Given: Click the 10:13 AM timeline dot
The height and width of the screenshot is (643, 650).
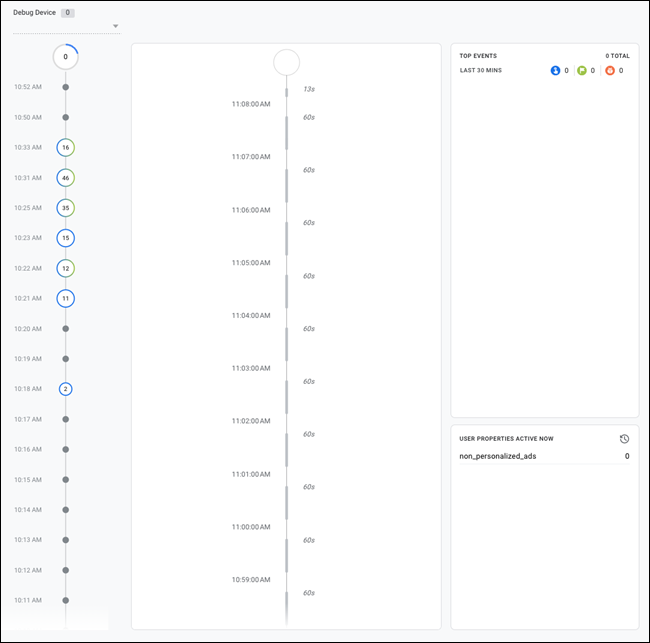Looking at the screenshot, I should coord(65,540).
